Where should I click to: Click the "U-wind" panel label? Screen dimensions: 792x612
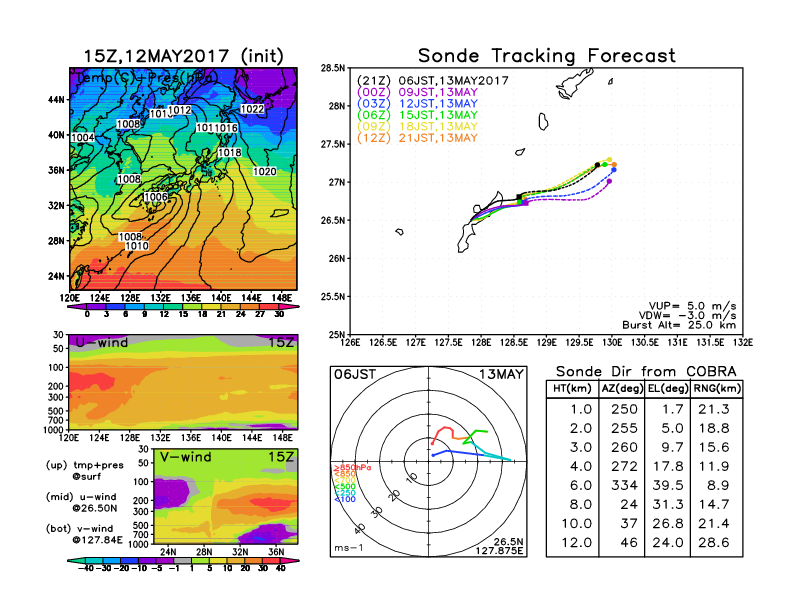click(x=102, y=342)
